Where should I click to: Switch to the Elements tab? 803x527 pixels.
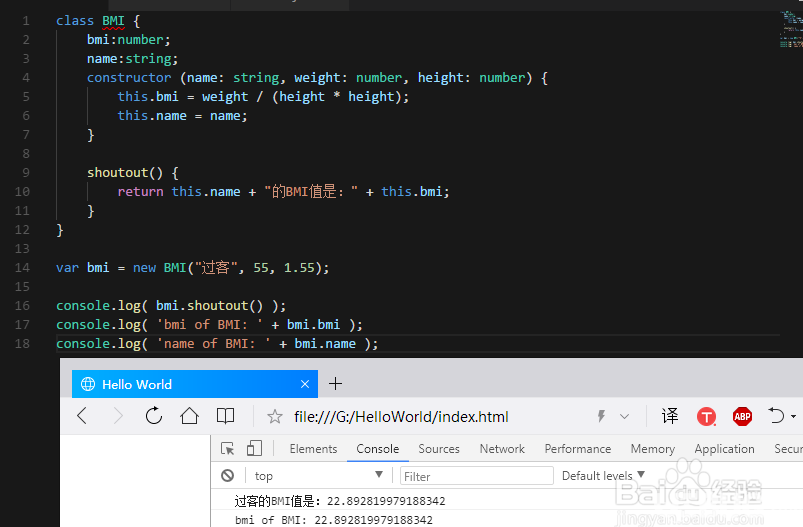(x=313, y=449)
